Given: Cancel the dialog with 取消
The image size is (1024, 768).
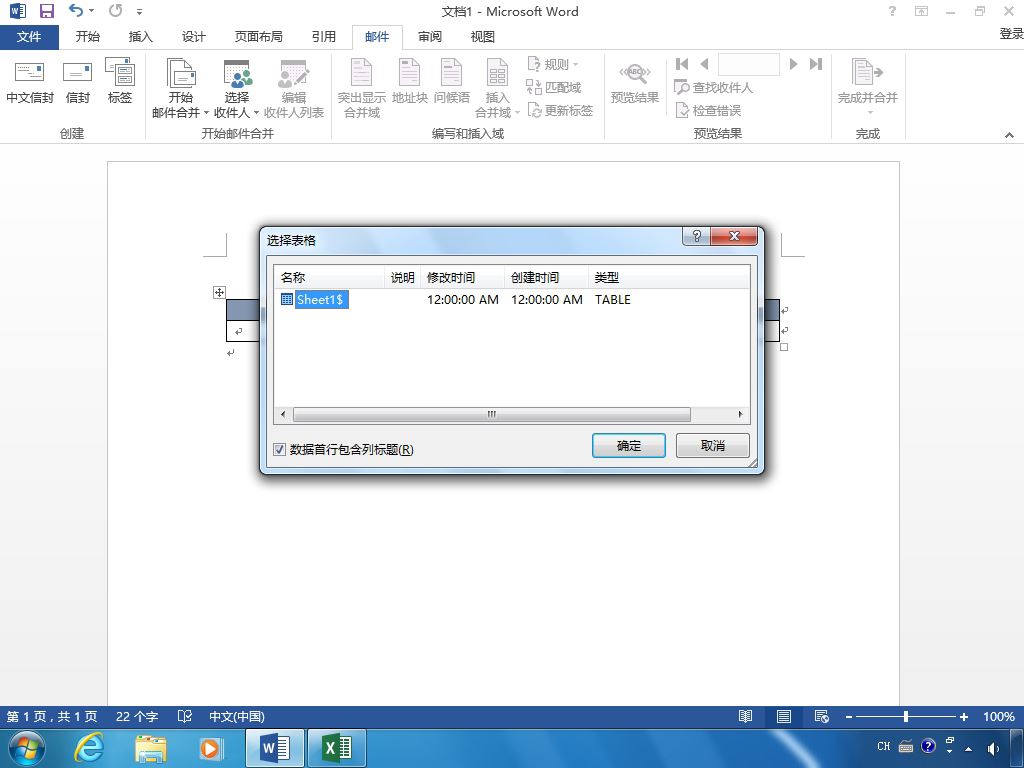Looking at the screenshot, I should click(x=712, y=445).
